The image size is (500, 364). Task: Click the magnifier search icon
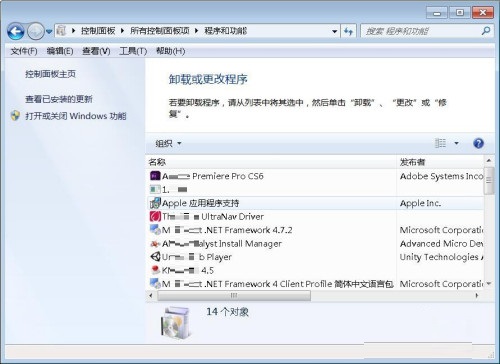486,31
